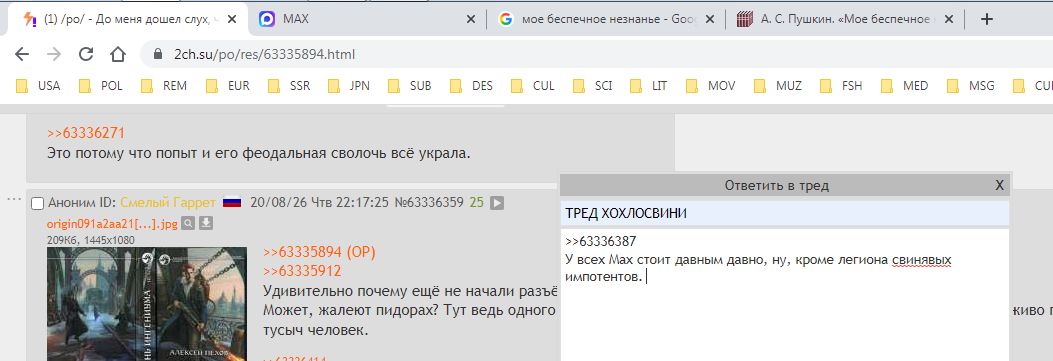Screen dimensions: 1053x361
Task: Open image file link origin091a2aa21[...].jpg
Action: 112,224
